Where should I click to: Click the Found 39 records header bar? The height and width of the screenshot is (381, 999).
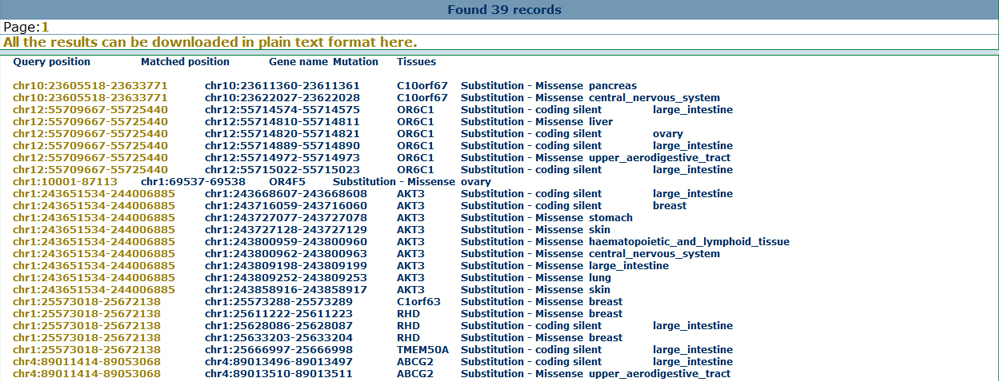pyautogui.click(x=500, y=10)
